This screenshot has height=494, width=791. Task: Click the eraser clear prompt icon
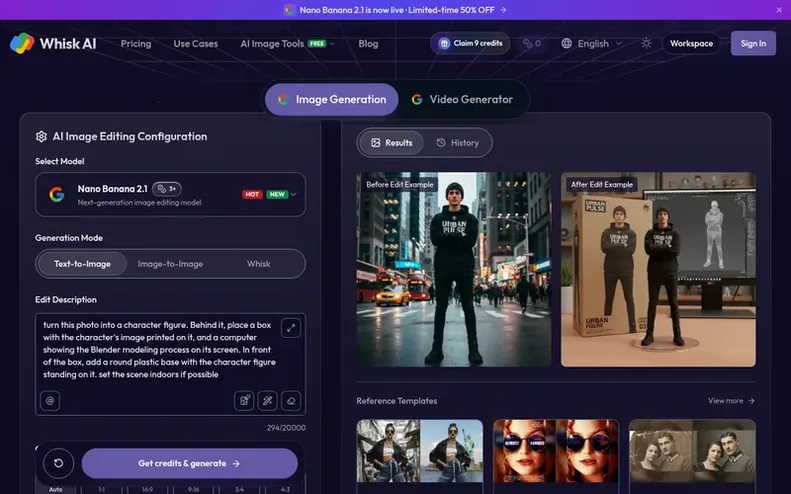point(291,401)
